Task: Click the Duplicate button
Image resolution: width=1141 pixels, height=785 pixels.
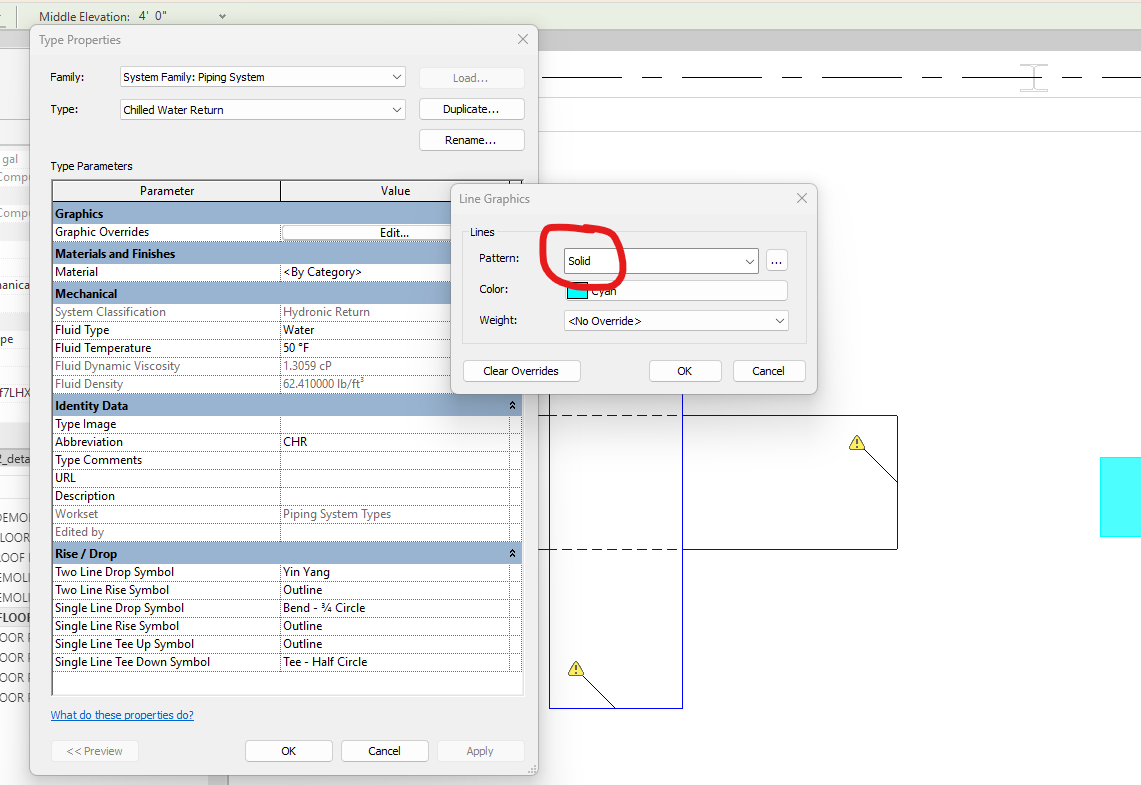Action: point(471,108)
